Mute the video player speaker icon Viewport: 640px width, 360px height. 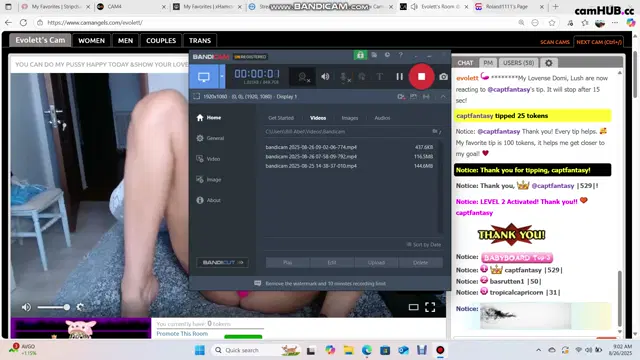26,307
